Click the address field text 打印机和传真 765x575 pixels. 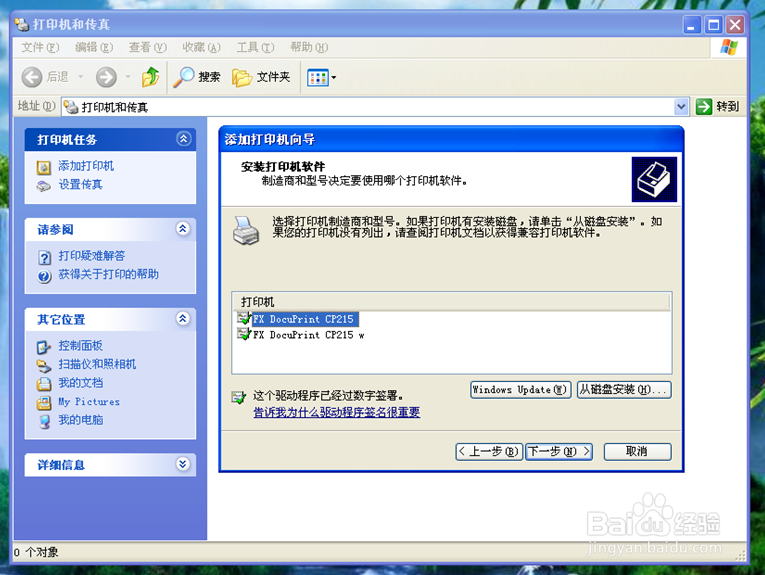coord(115,107)
